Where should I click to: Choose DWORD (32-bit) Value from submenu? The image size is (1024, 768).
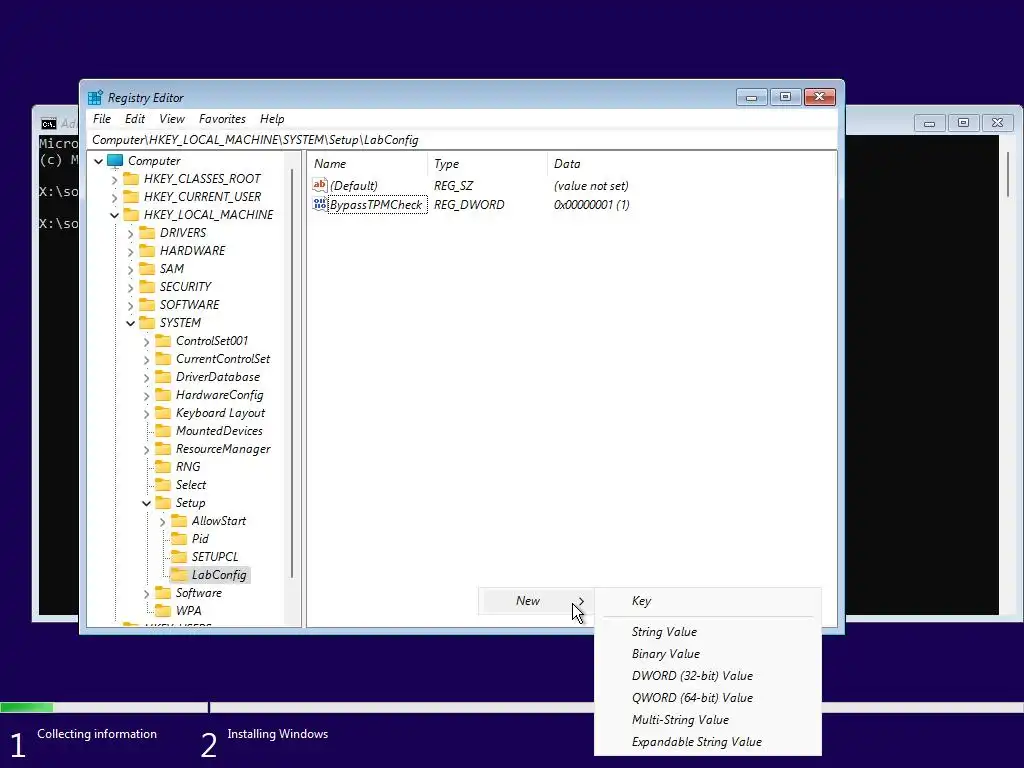pyautogui.click(x=707, y=676)
